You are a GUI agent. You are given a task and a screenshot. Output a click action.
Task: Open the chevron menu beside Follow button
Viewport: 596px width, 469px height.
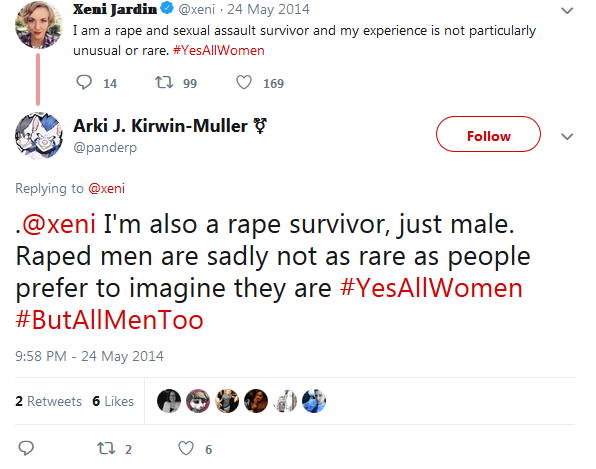point(567,136)
